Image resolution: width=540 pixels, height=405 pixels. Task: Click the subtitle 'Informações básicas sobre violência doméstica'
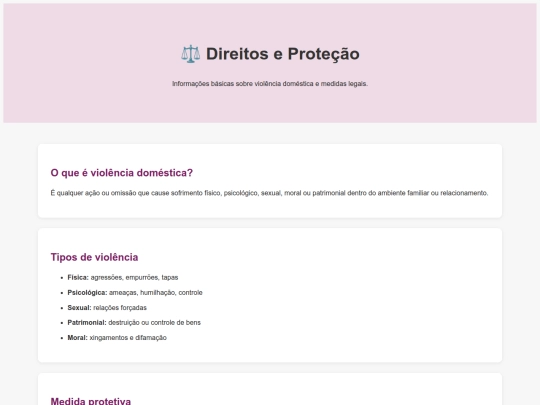tap(270, 84)
